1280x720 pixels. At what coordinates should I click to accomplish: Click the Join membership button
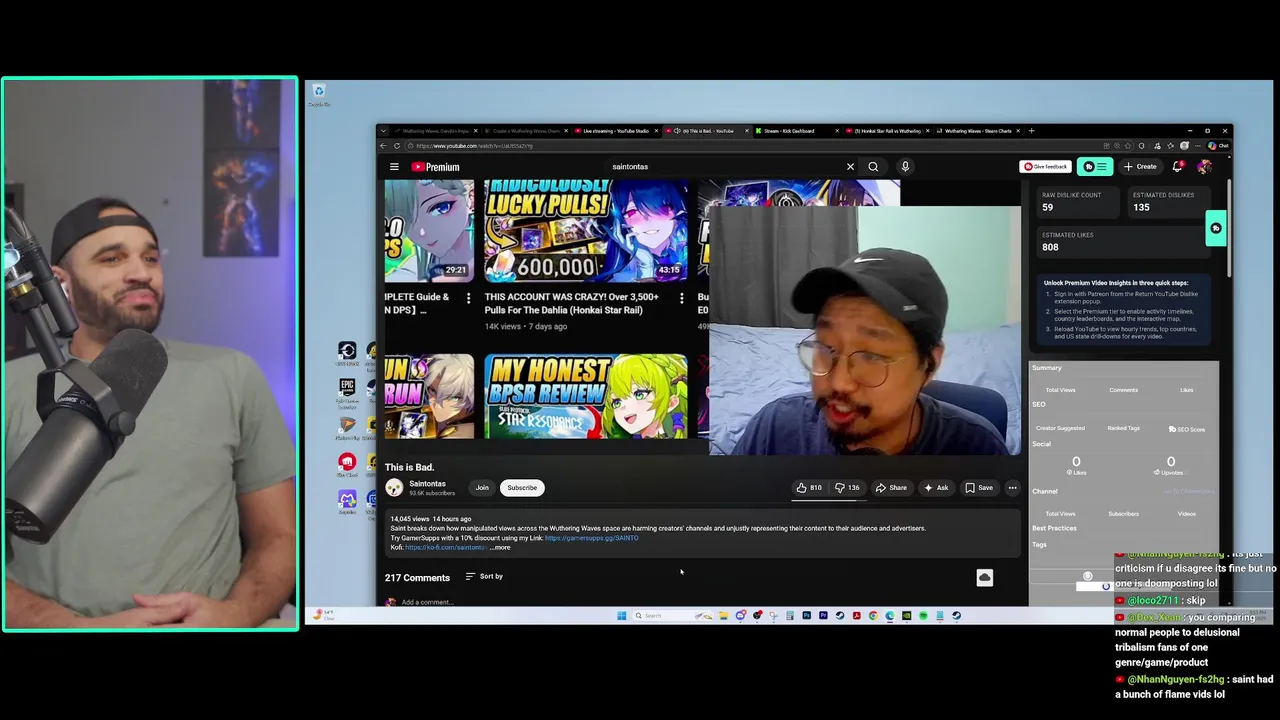[x=482, y=488]
